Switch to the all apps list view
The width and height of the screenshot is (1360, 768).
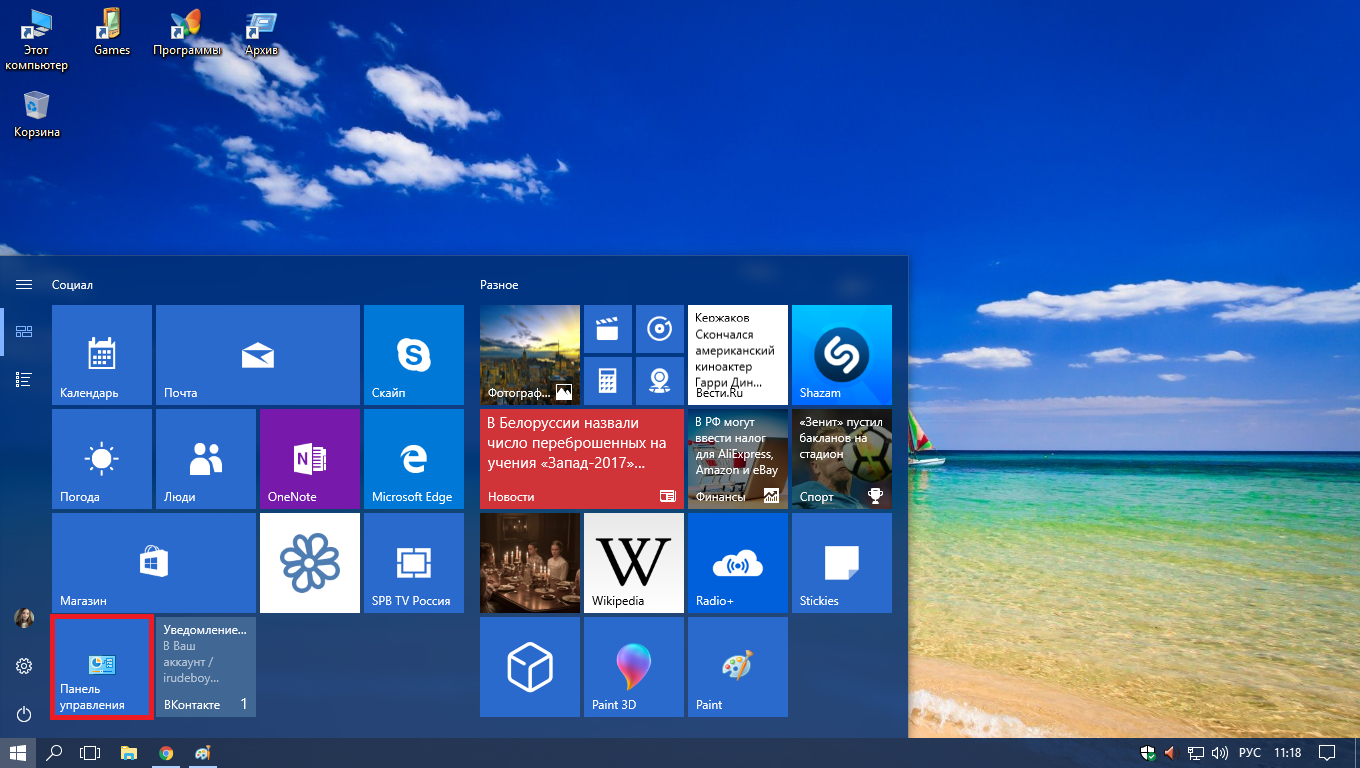(24, 379)
